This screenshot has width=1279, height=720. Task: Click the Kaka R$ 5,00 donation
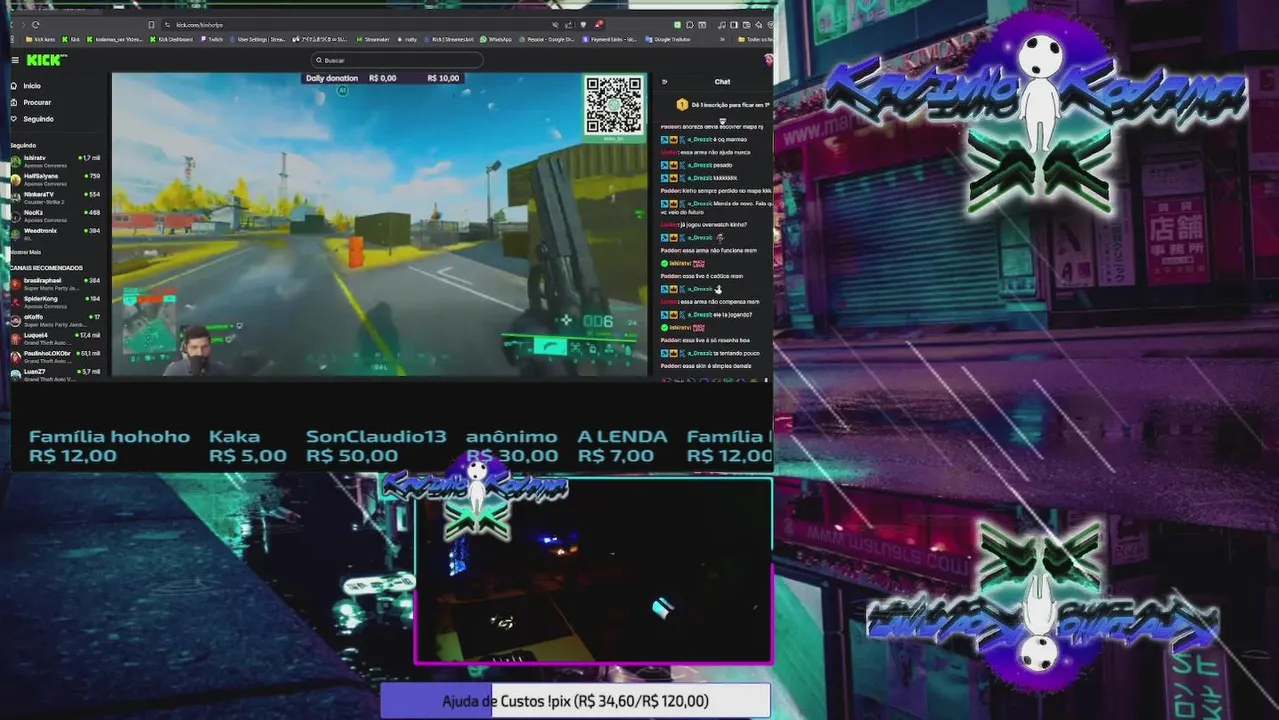pos(247,446)
